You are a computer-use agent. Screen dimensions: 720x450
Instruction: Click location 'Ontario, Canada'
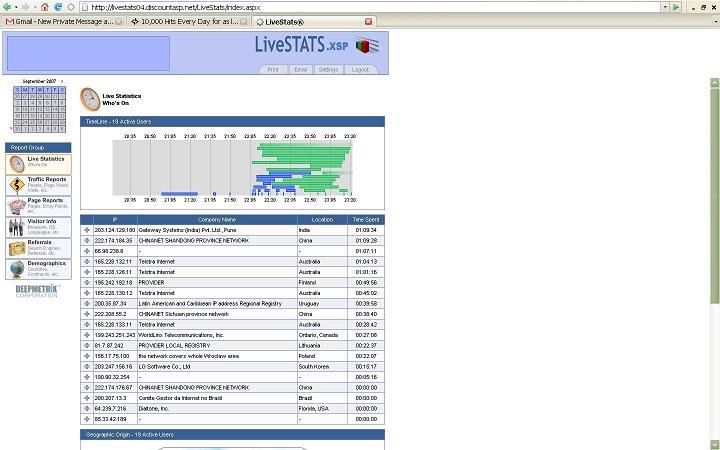[x=318, y=335]
